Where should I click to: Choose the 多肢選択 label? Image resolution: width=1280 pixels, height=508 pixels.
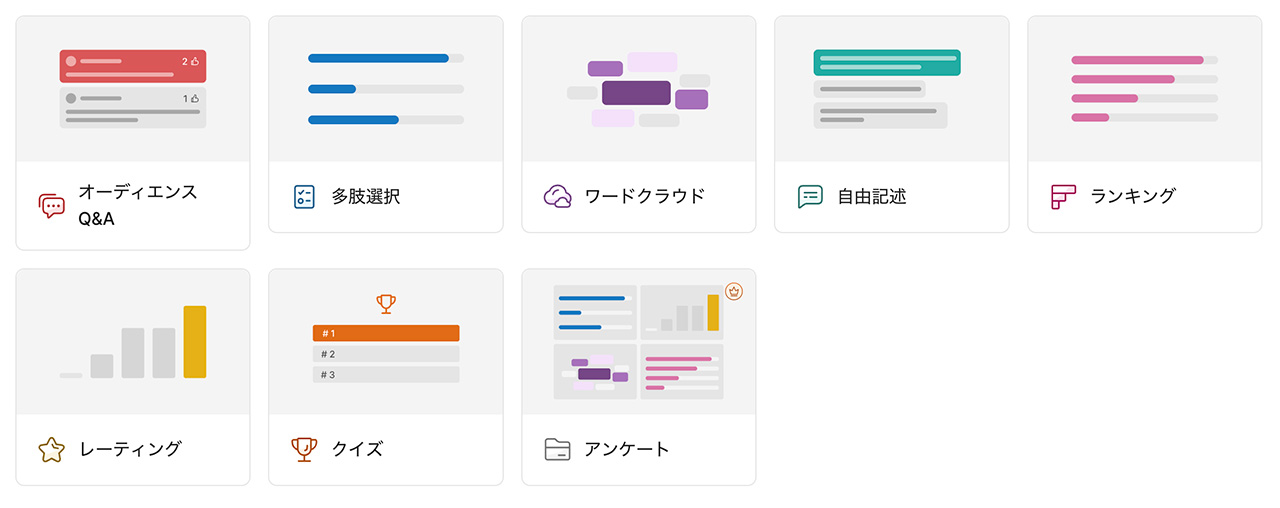tap(366, 196)
